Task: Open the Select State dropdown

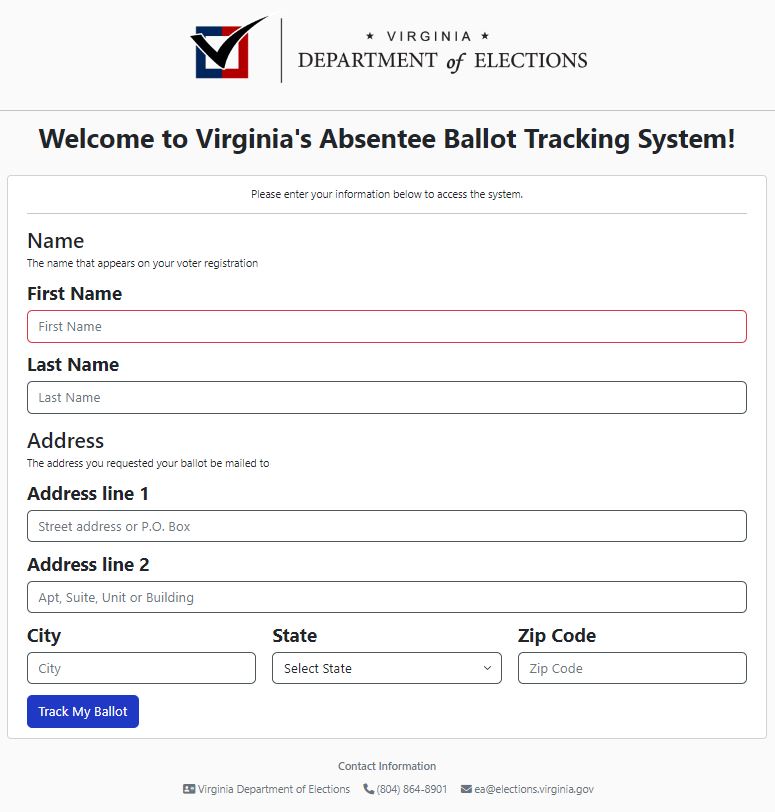Action: (386, 668)
